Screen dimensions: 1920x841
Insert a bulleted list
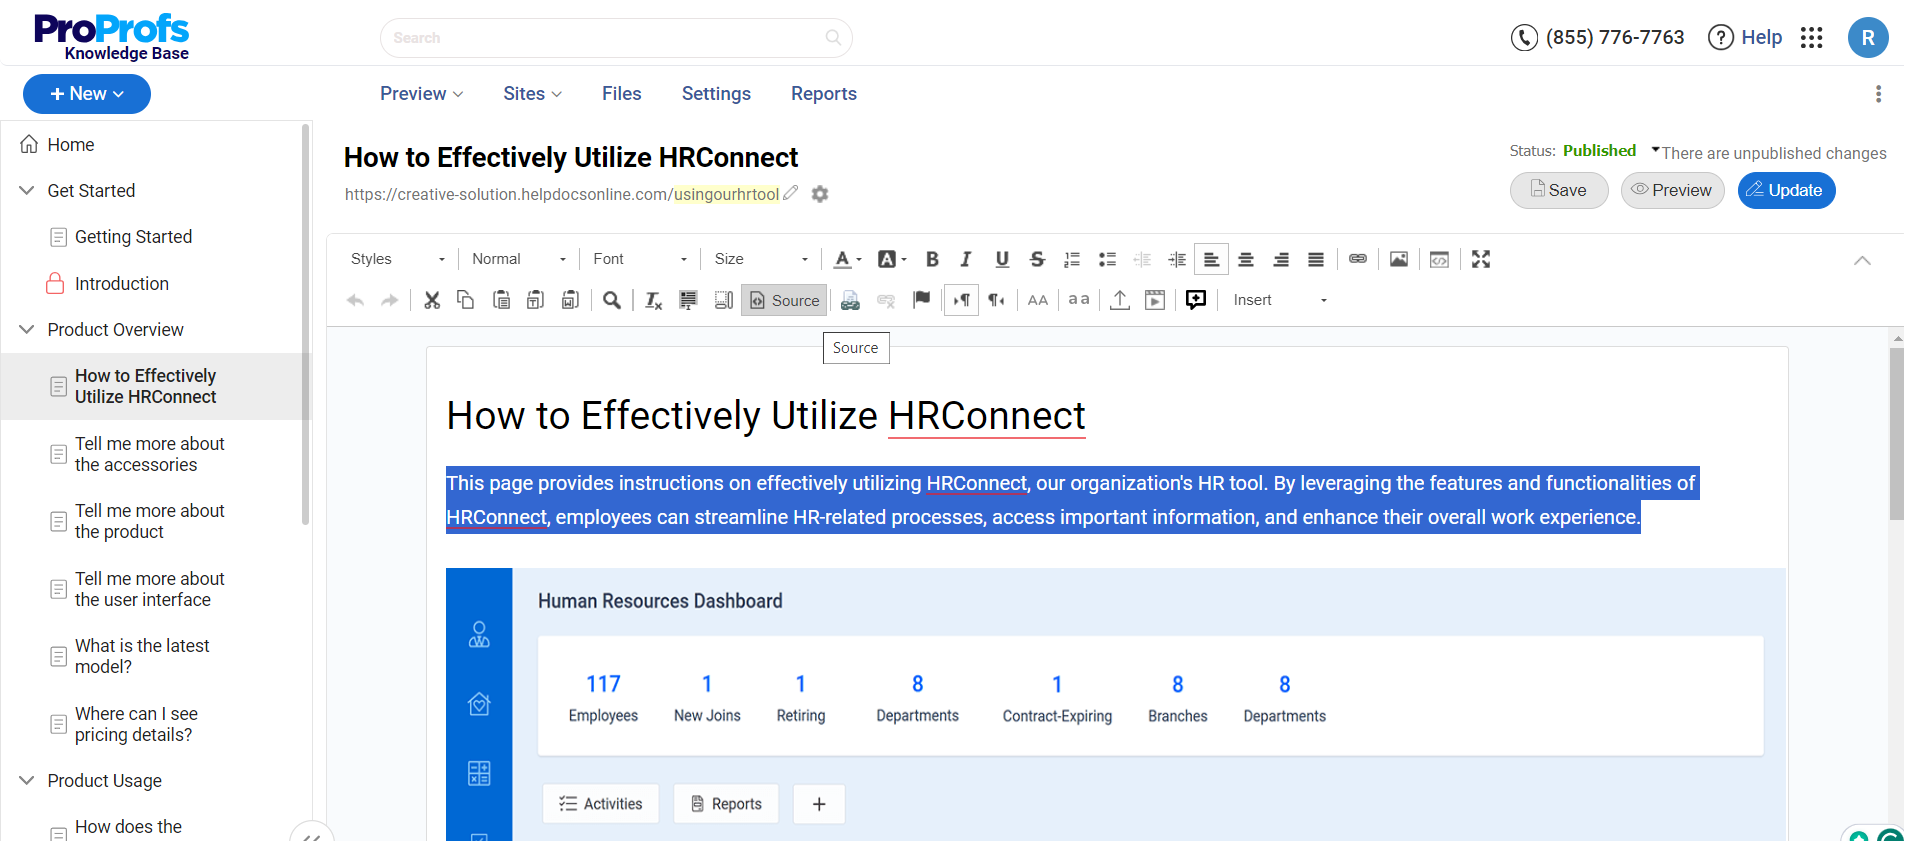coord(1107,259)
